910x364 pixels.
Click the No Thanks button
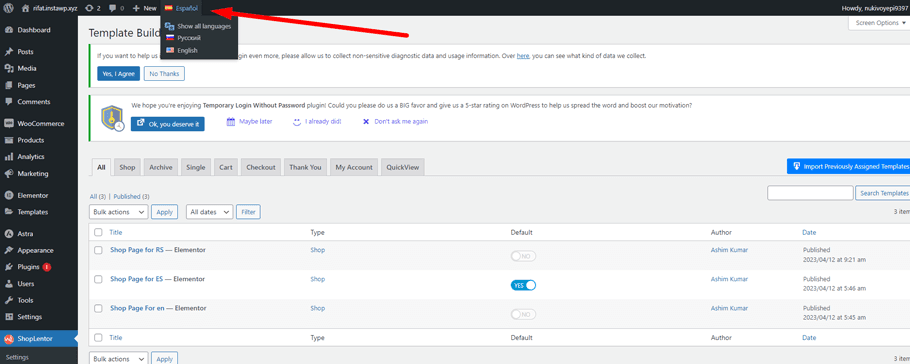coord(164,74)
